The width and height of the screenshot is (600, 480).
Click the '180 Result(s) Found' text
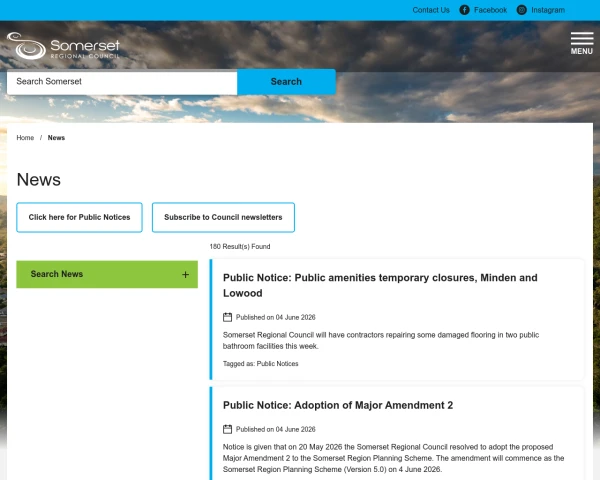tap(240, 247)
